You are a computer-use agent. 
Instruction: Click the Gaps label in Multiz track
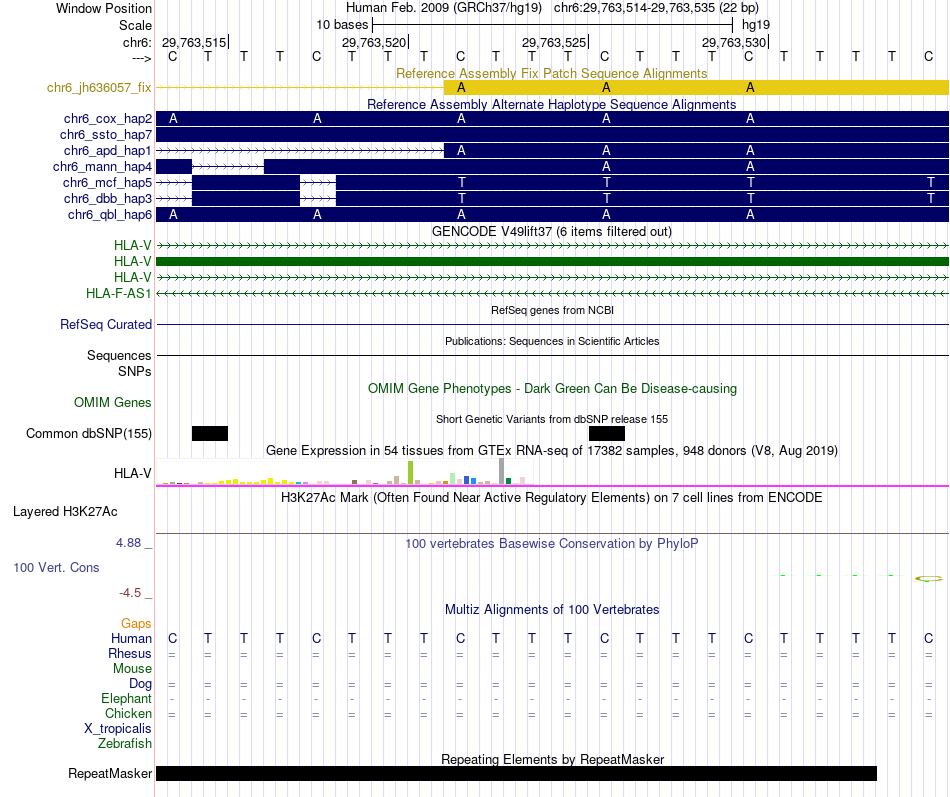tap(136, 623)
